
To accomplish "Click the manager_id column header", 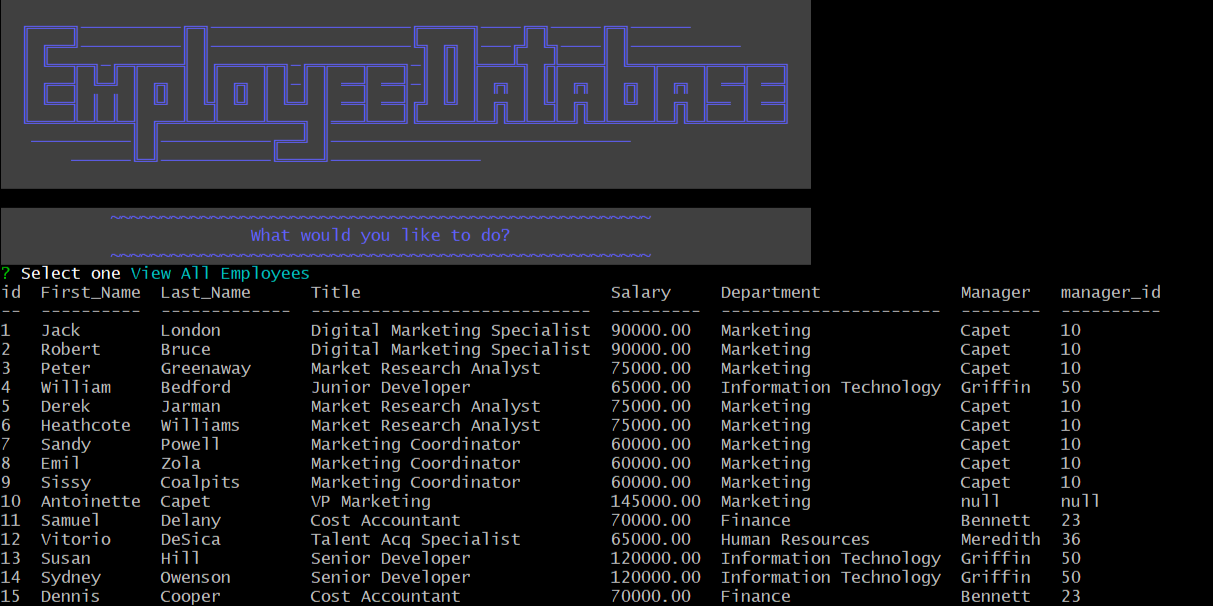I will (1110, 292).
